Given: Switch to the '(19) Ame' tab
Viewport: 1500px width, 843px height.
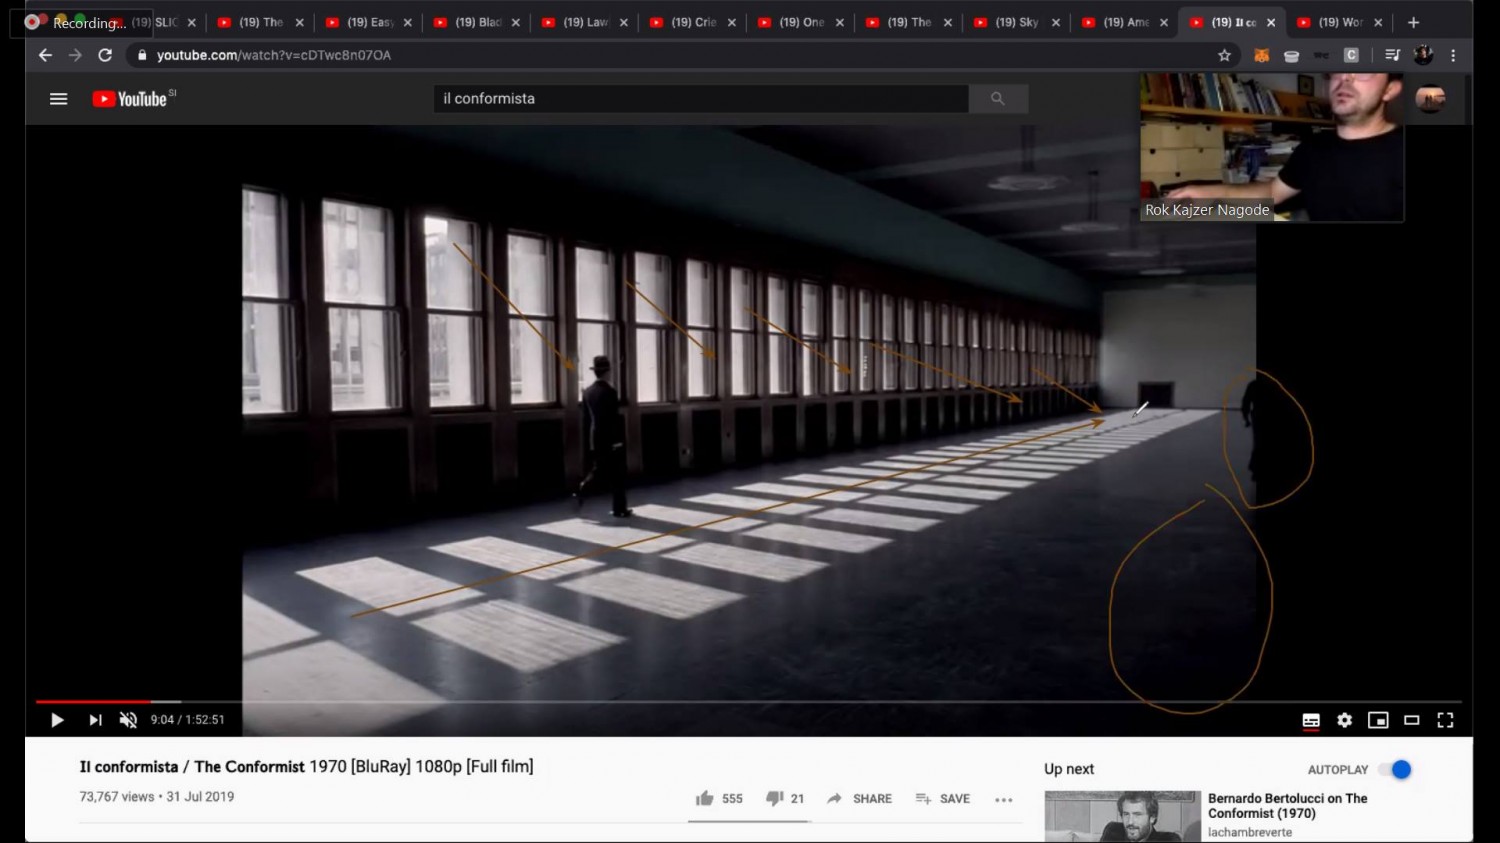Looking at the screenshot, I should click(x=1124, y=22).
